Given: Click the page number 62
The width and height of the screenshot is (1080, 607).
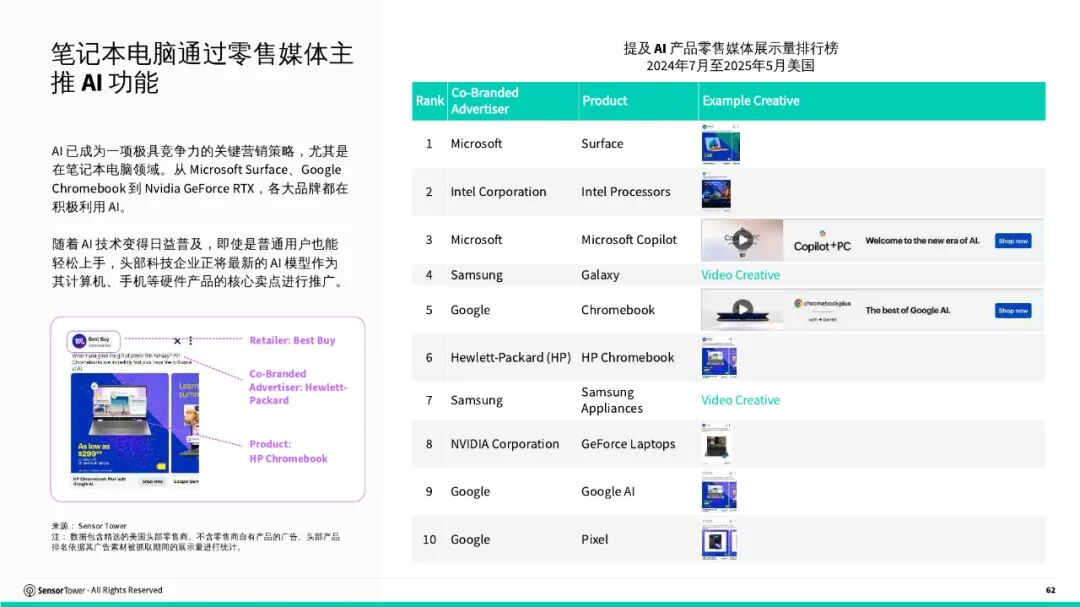Looking at the screenshot, I should 1050,590.
